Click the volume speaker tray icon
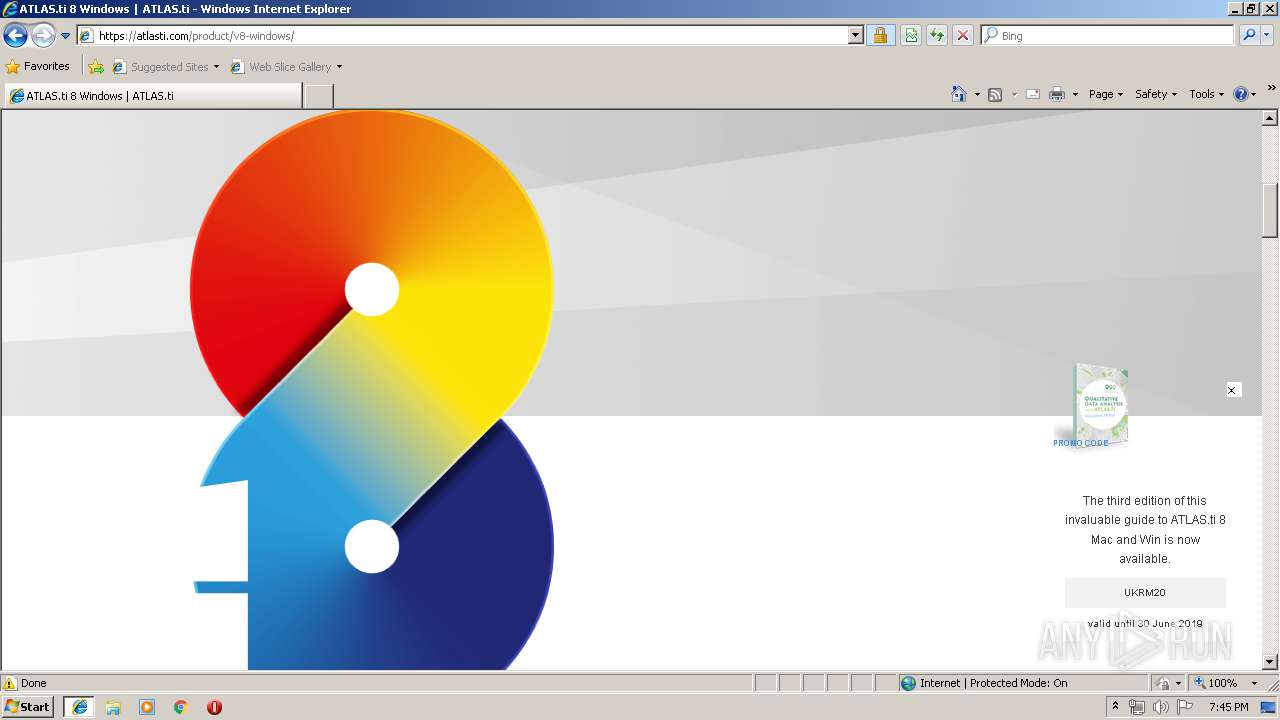Image resolution: width=1280 pixels, height=720 pixels. [1160, 707]
